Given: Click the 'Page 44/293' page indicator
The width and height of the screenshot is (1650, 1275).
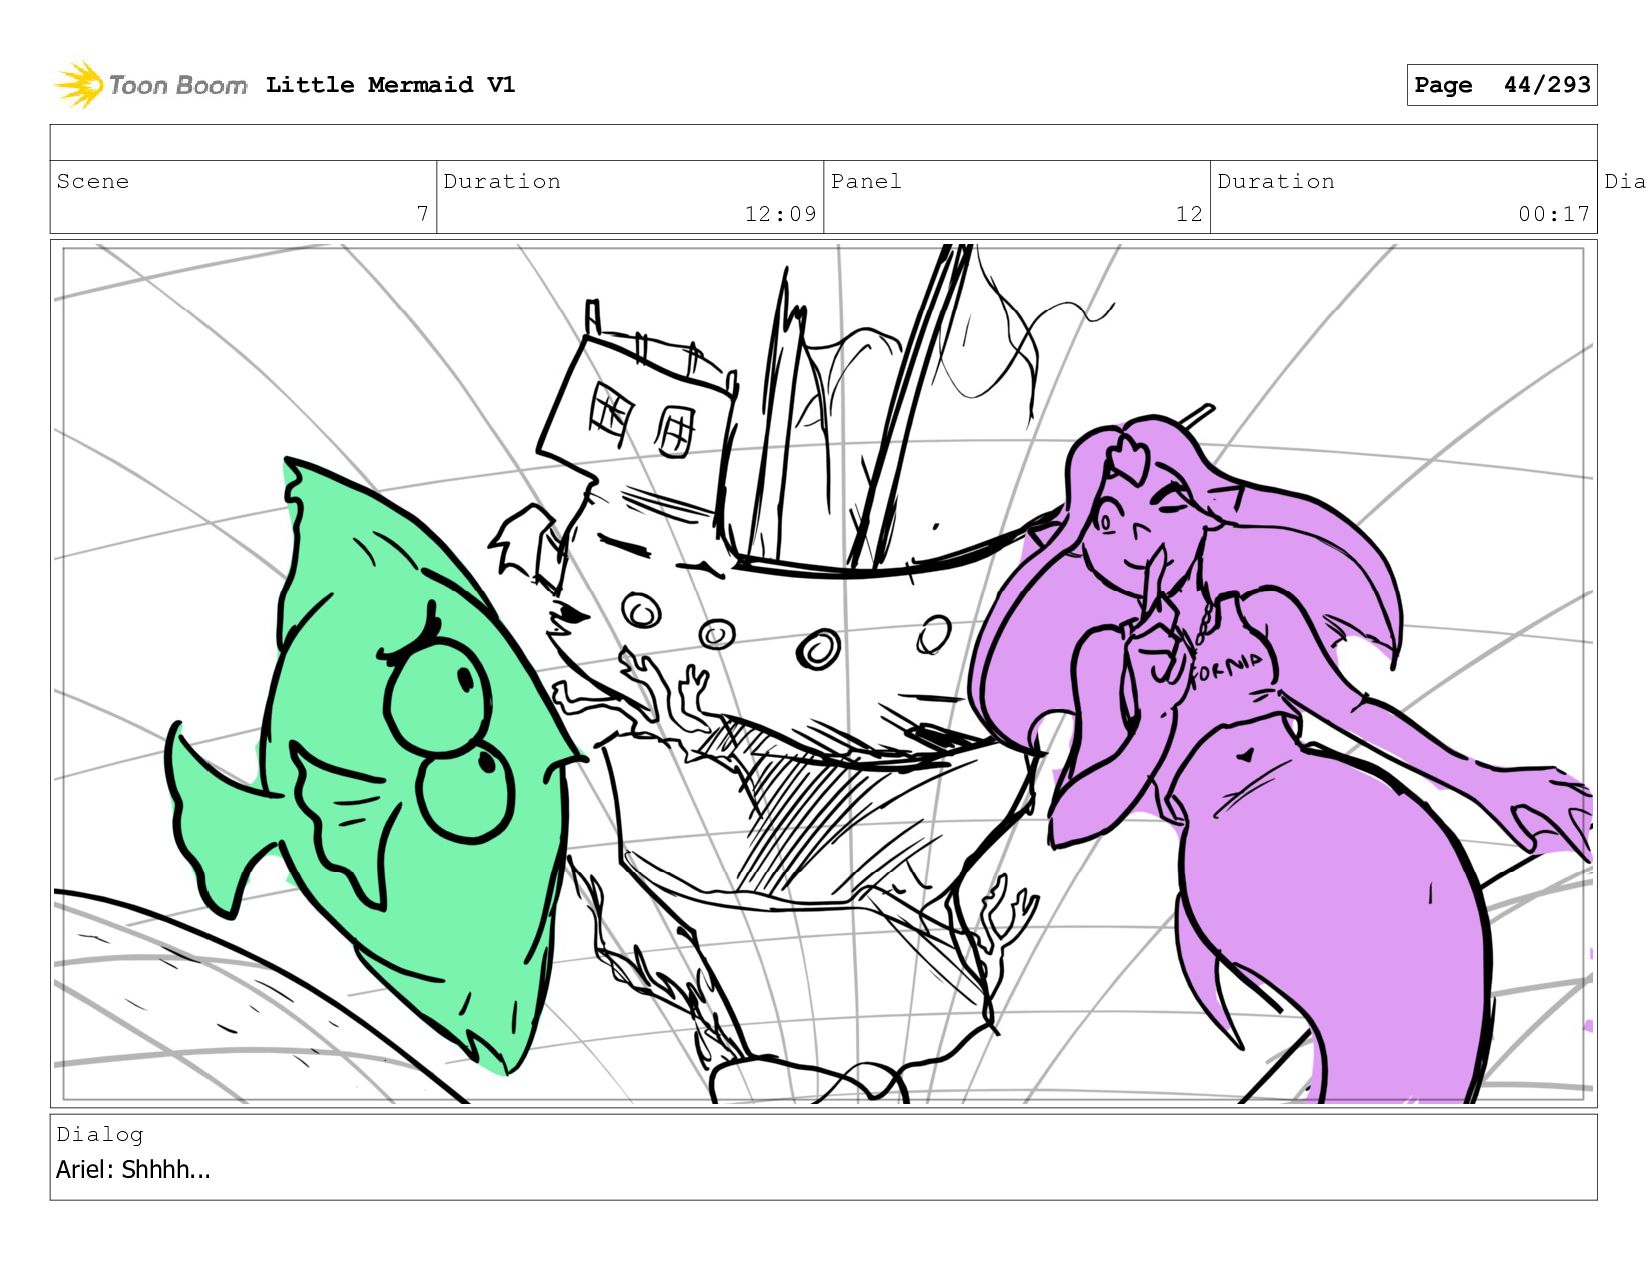Looking at the screenshot, I should pos(1502,85).
